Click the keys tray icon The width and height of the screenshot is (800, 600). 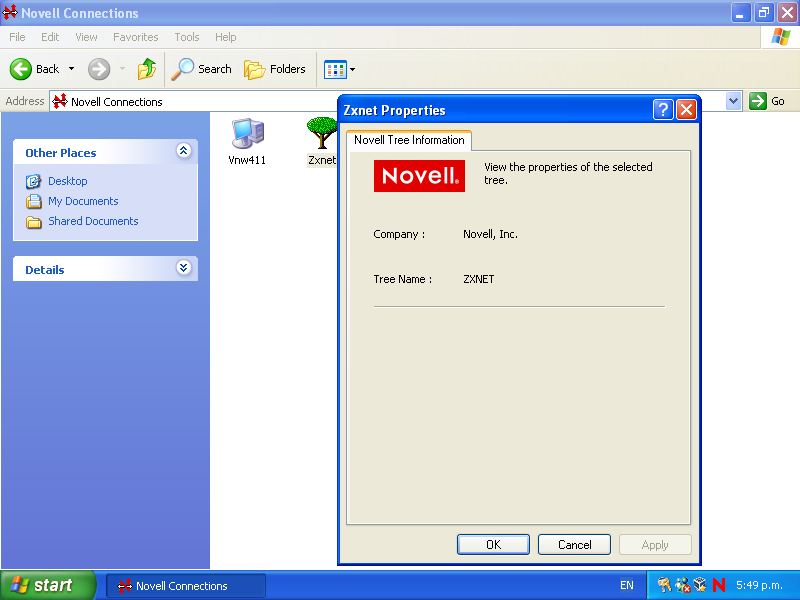(x=664, y=585)
